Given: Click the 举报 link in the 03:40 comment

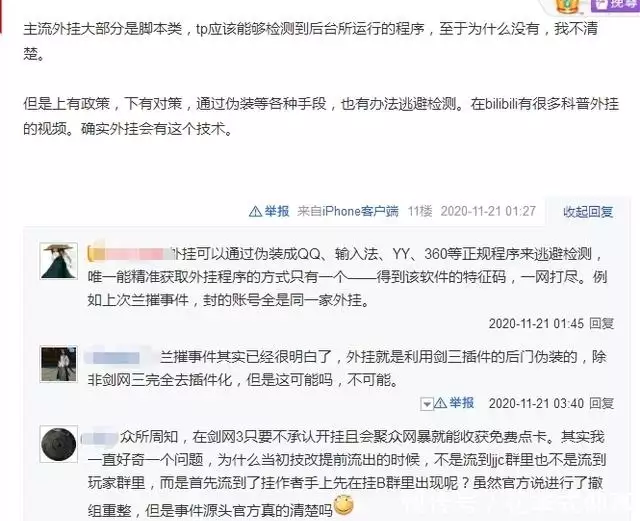Looking at the screenshot, I should pos(462,403).
